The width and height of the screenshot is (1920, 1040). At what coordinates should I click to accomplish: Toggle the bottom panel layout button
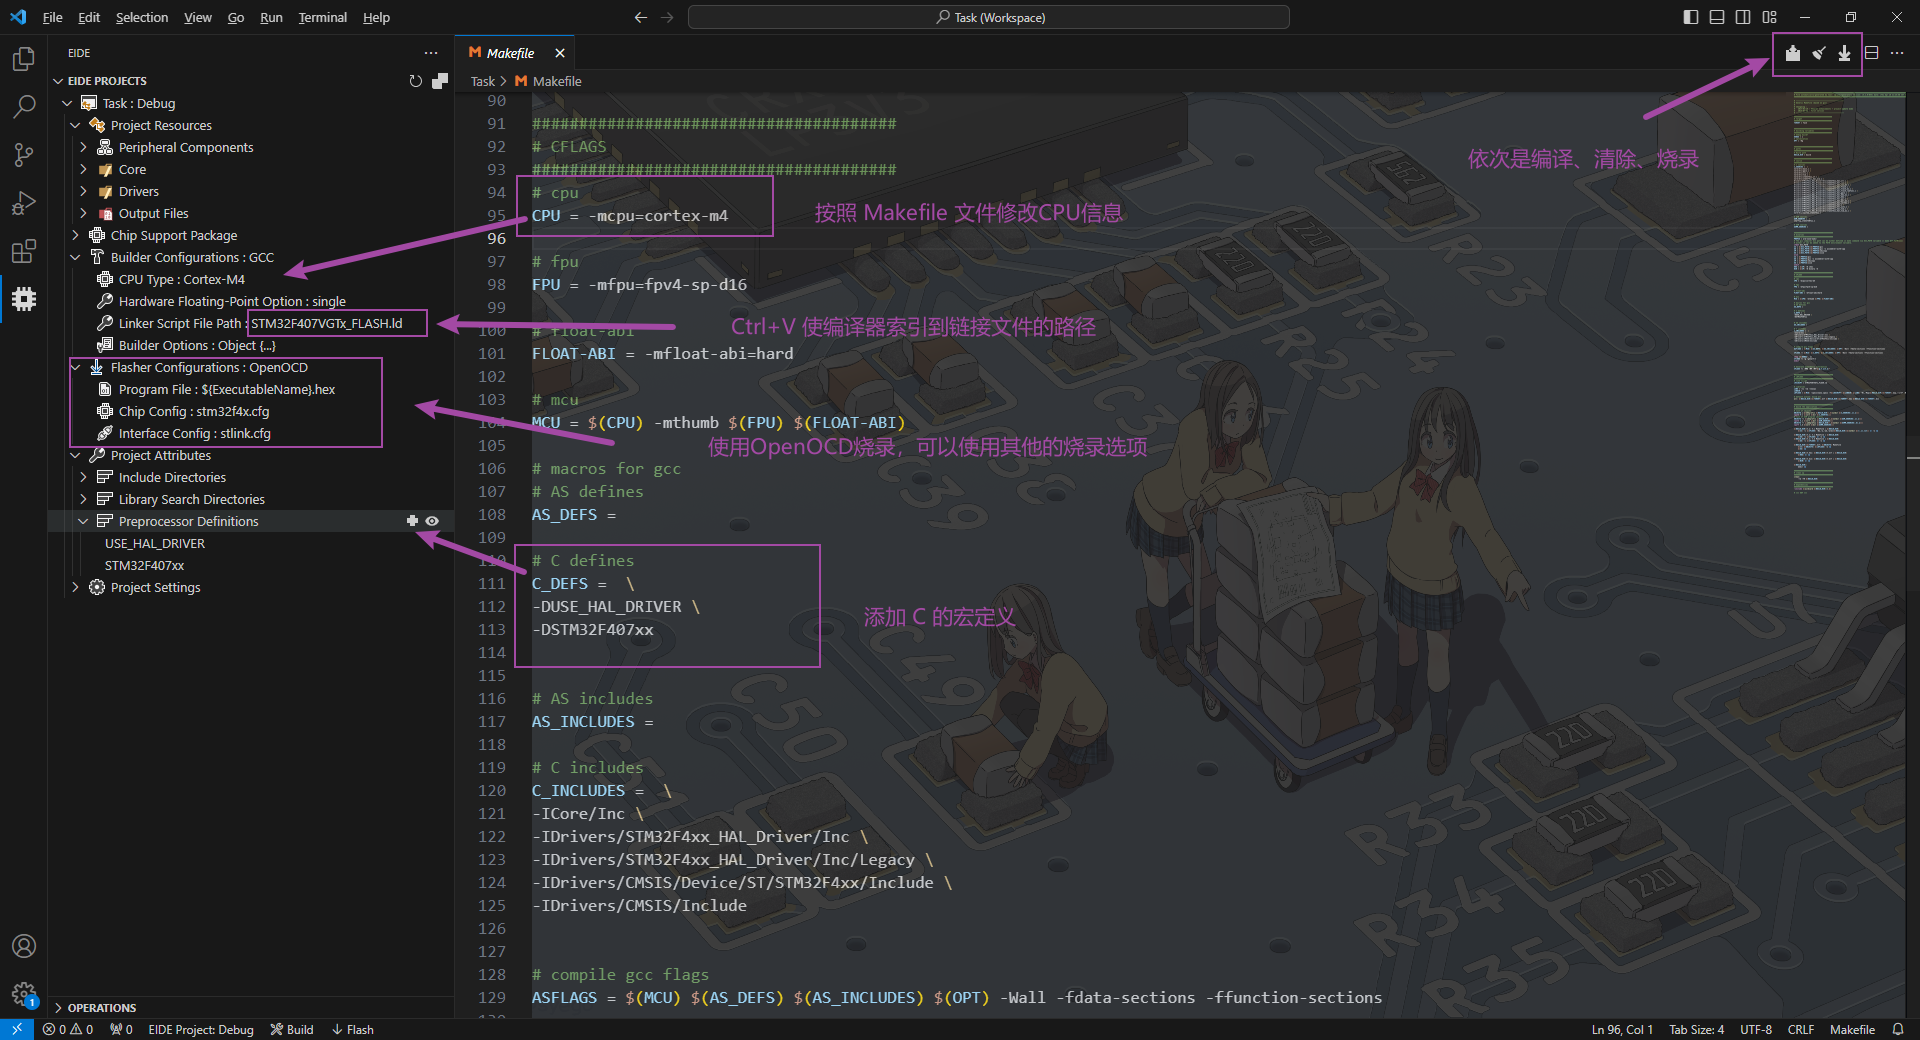pos(1717,17)
